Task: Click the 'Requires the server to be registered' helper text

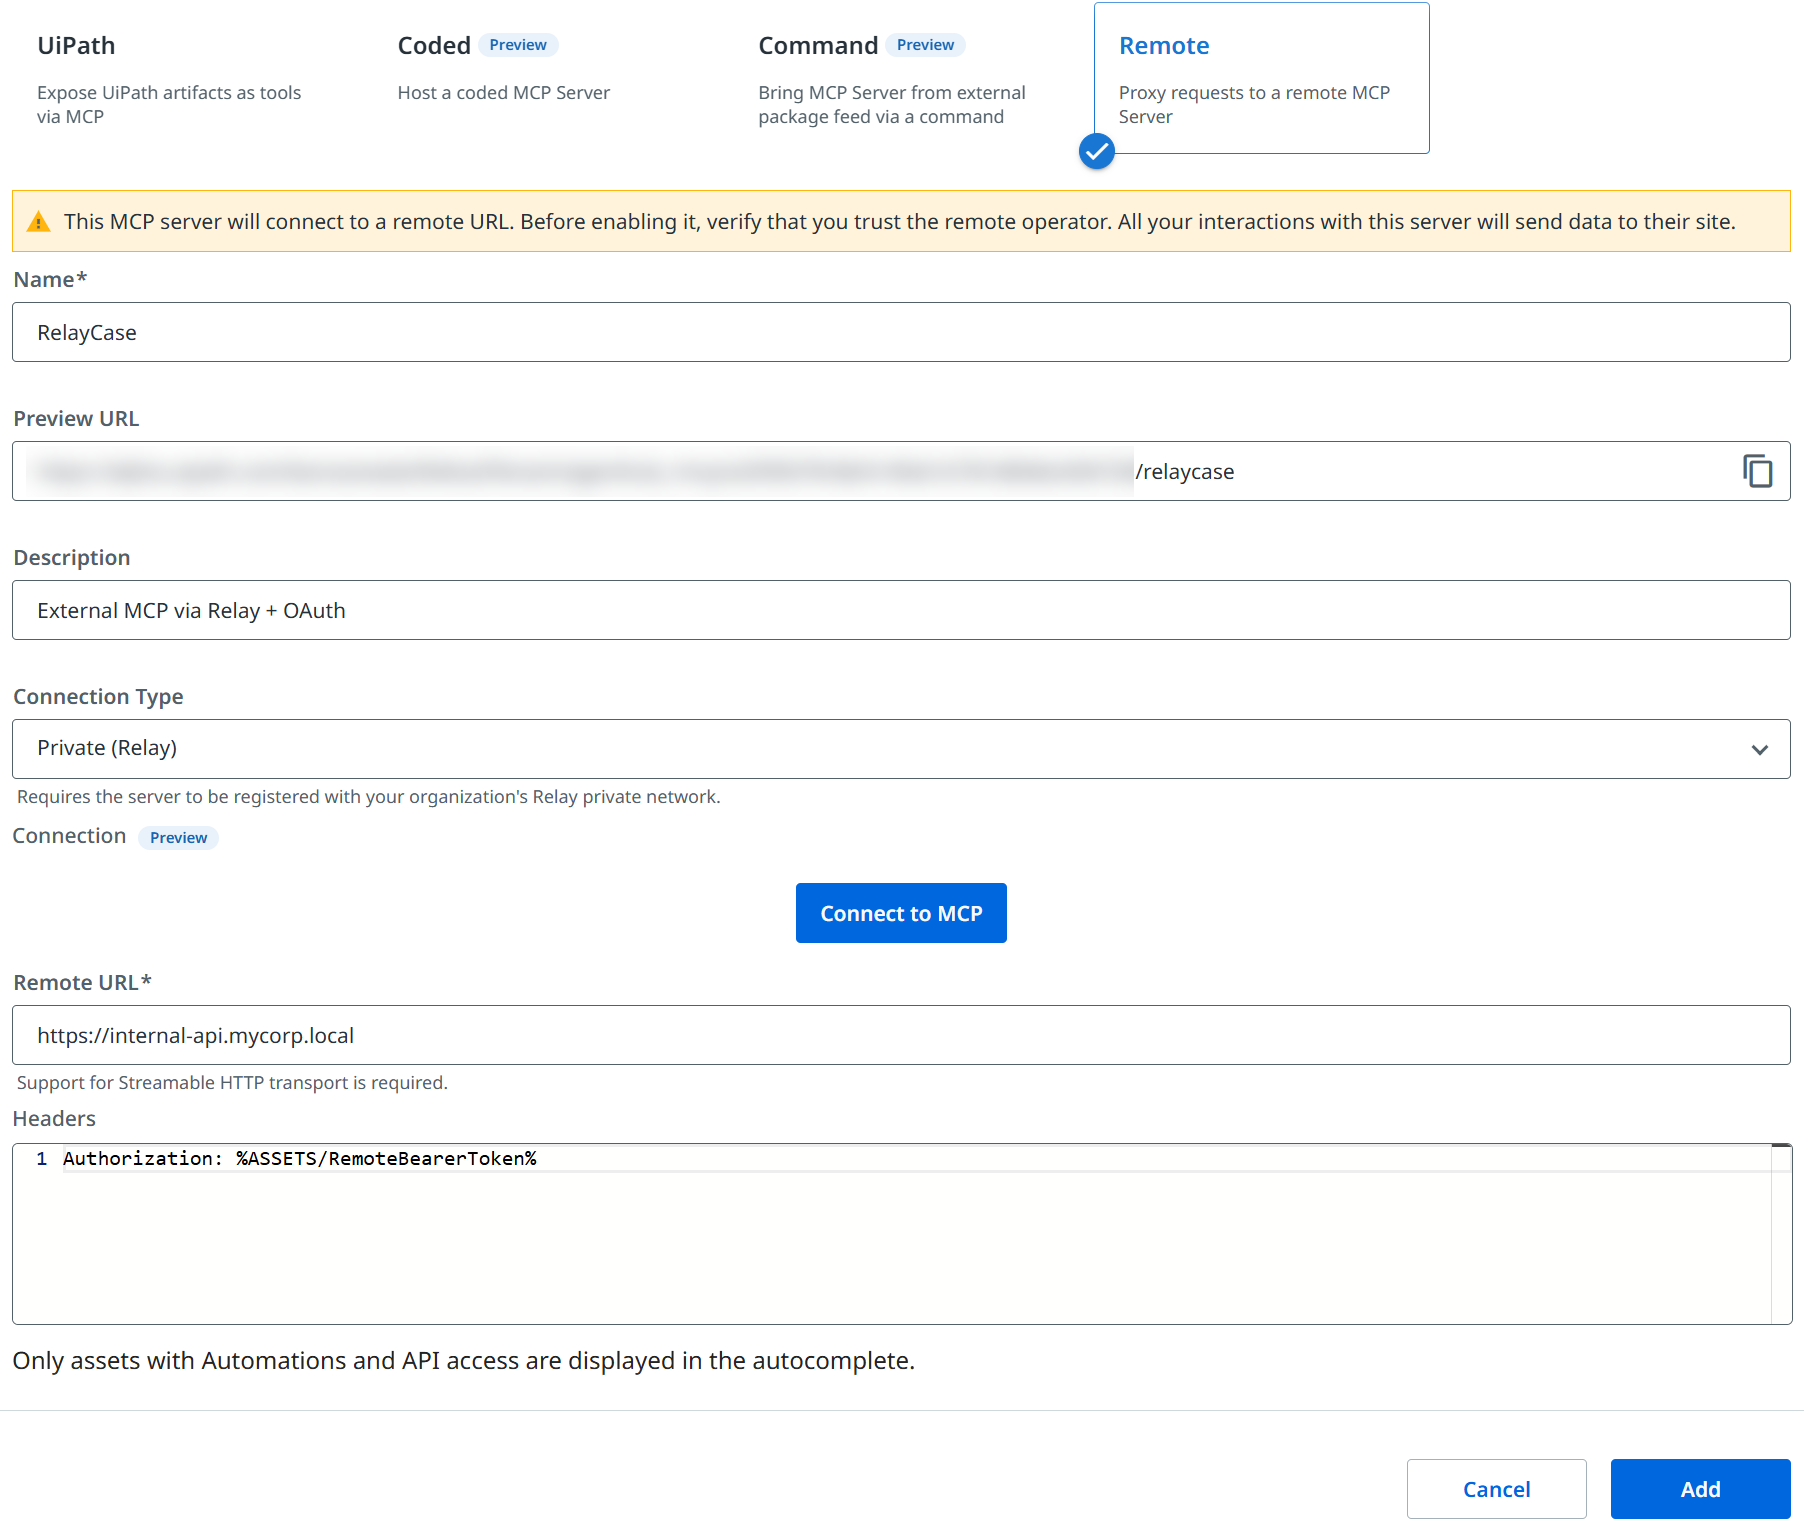Action: pyautogui.click(x=368, y=797)
